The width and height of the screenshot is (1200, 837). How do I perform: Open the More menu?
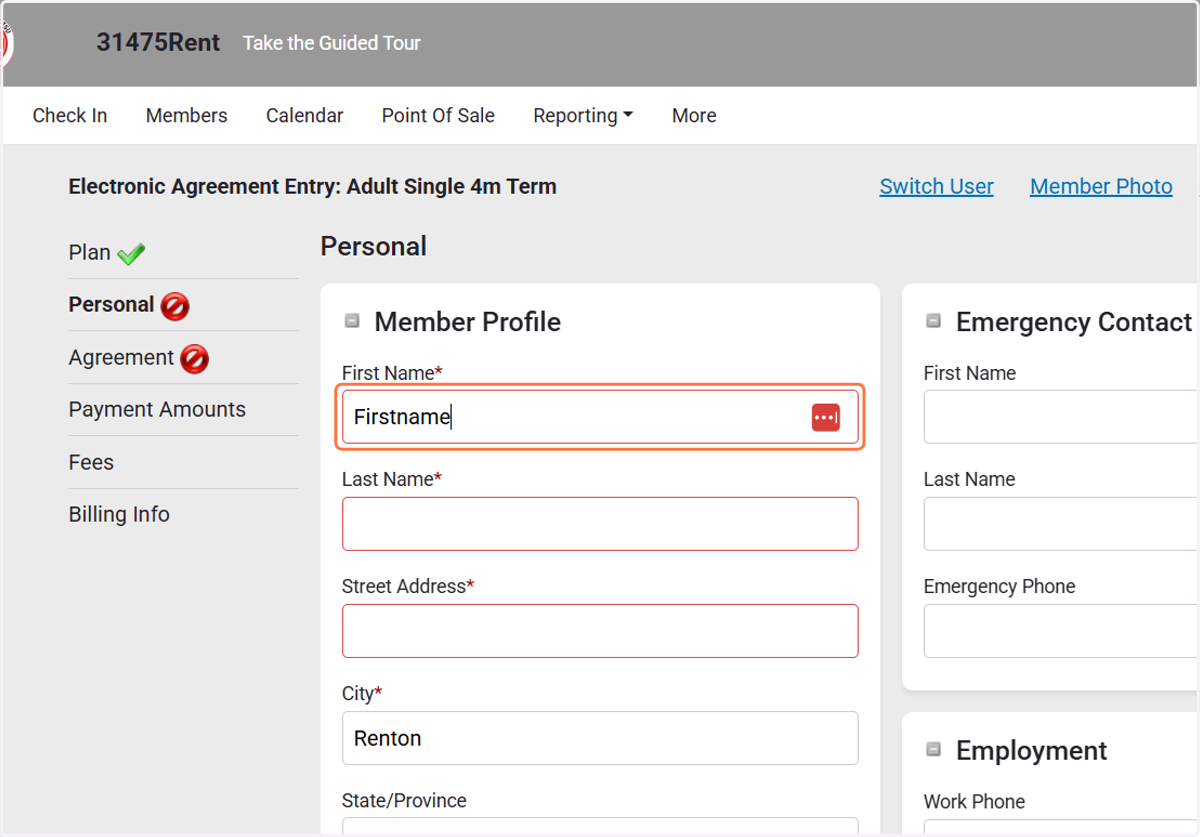tap(694, 116)
